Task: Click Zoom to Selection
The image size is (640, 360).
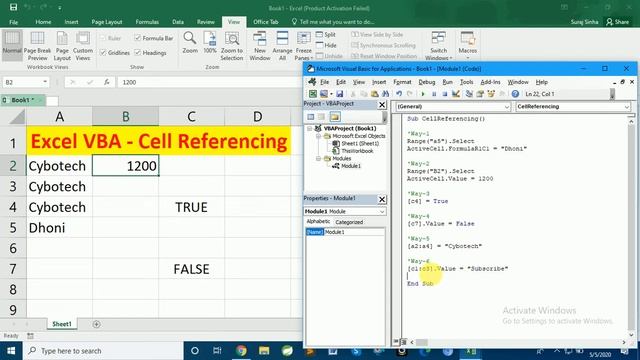Action: [232, 46]
